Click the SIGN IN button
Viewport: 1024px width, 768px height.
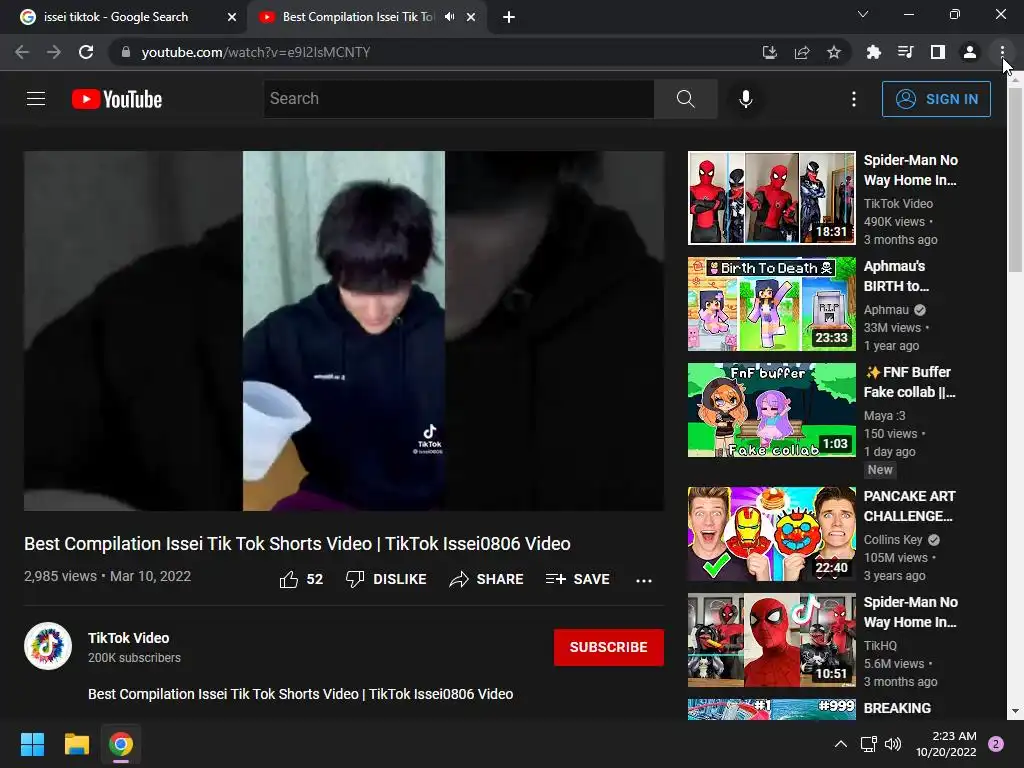pos(936,99)
